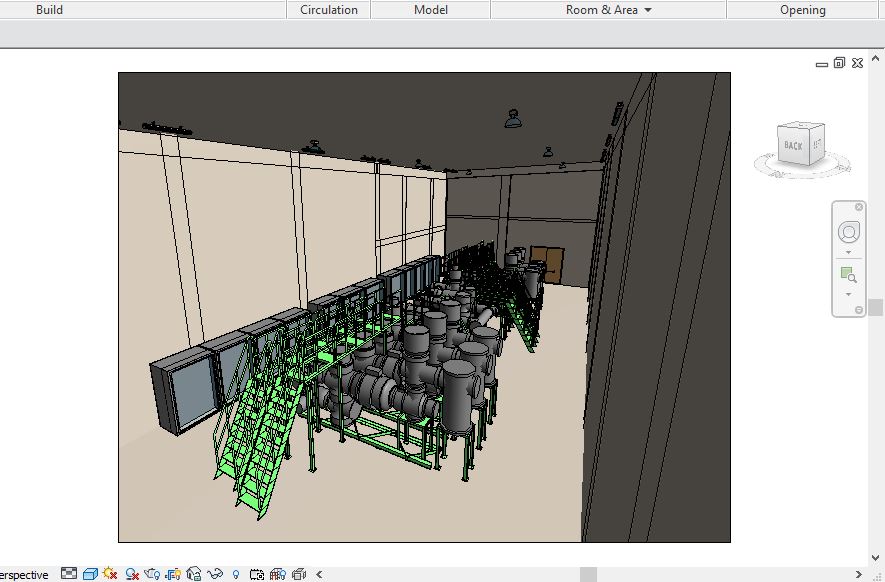Click Highlight Displacement Sets icon
The height and width of the screenshot is (582, 885).
coord(299,574)
